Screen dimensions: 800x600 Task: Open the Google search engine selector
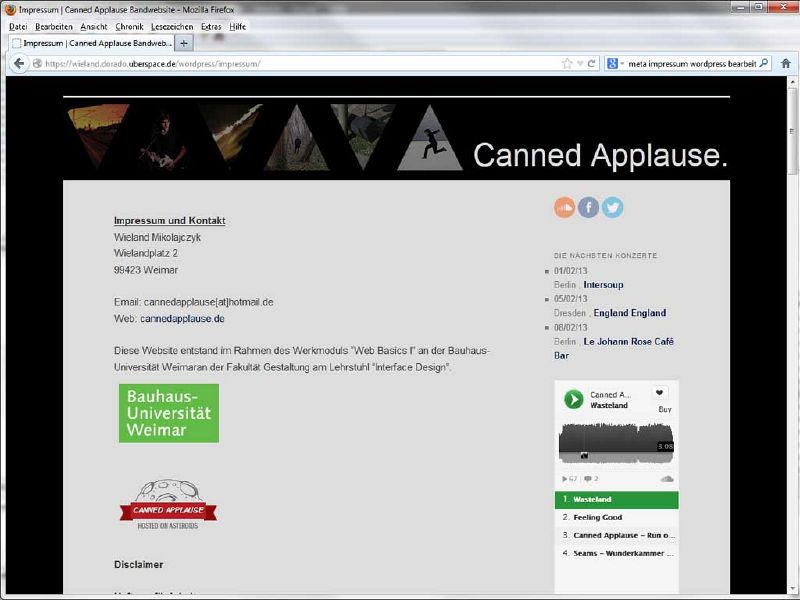tap(615, 64)
